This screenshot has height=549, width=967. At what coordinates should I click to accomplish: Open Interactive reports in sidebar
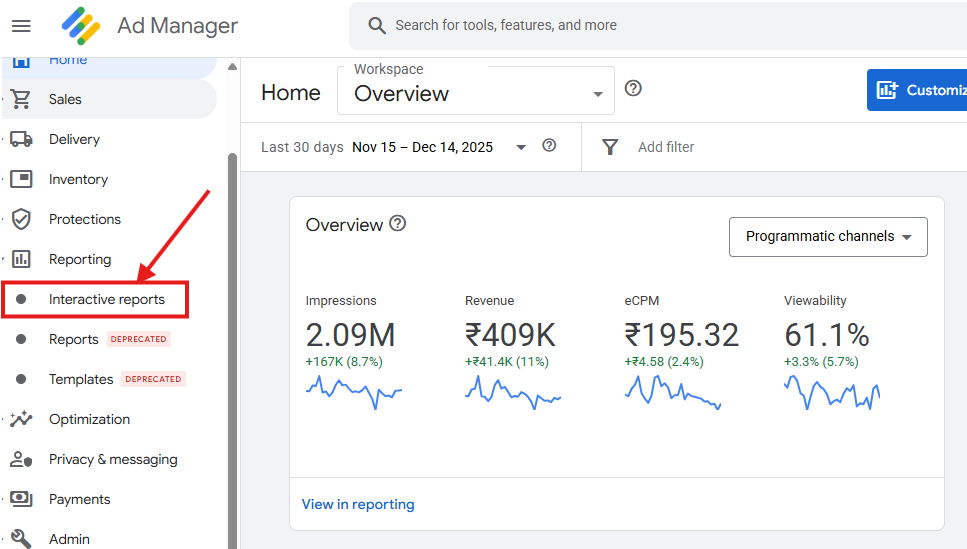pos(107,299)
